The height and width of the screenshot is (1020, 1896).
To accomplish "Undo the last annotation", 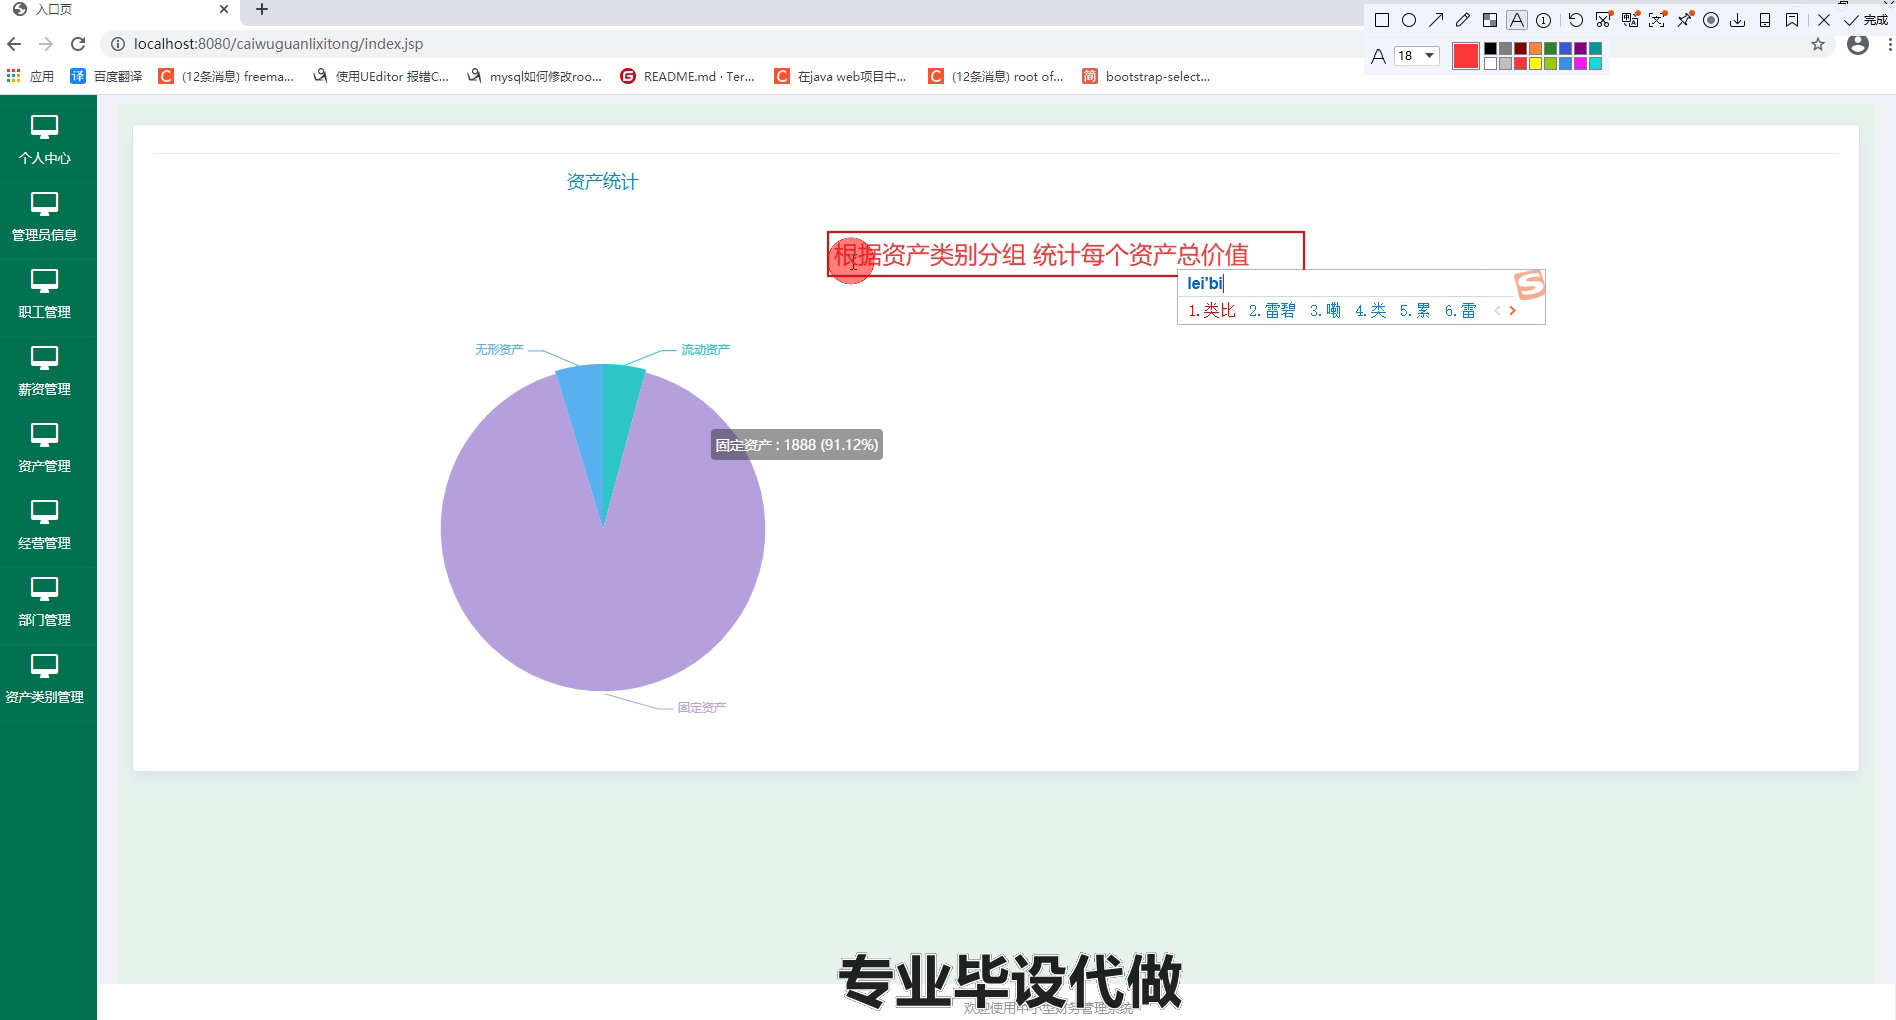I will (x=1576, y=20).
